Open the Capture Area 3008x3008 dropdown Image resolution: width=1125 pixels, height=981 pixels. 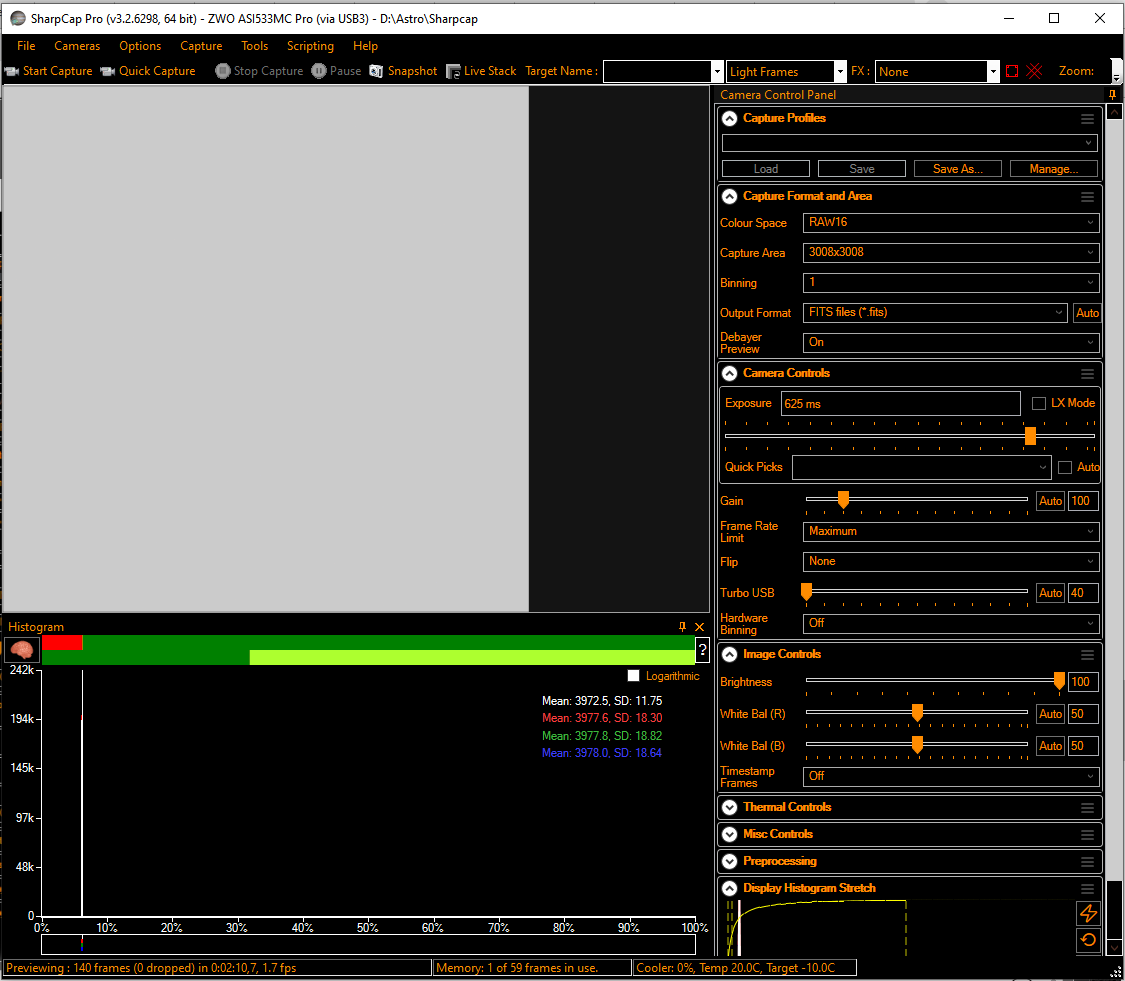(x=951, y=253)
